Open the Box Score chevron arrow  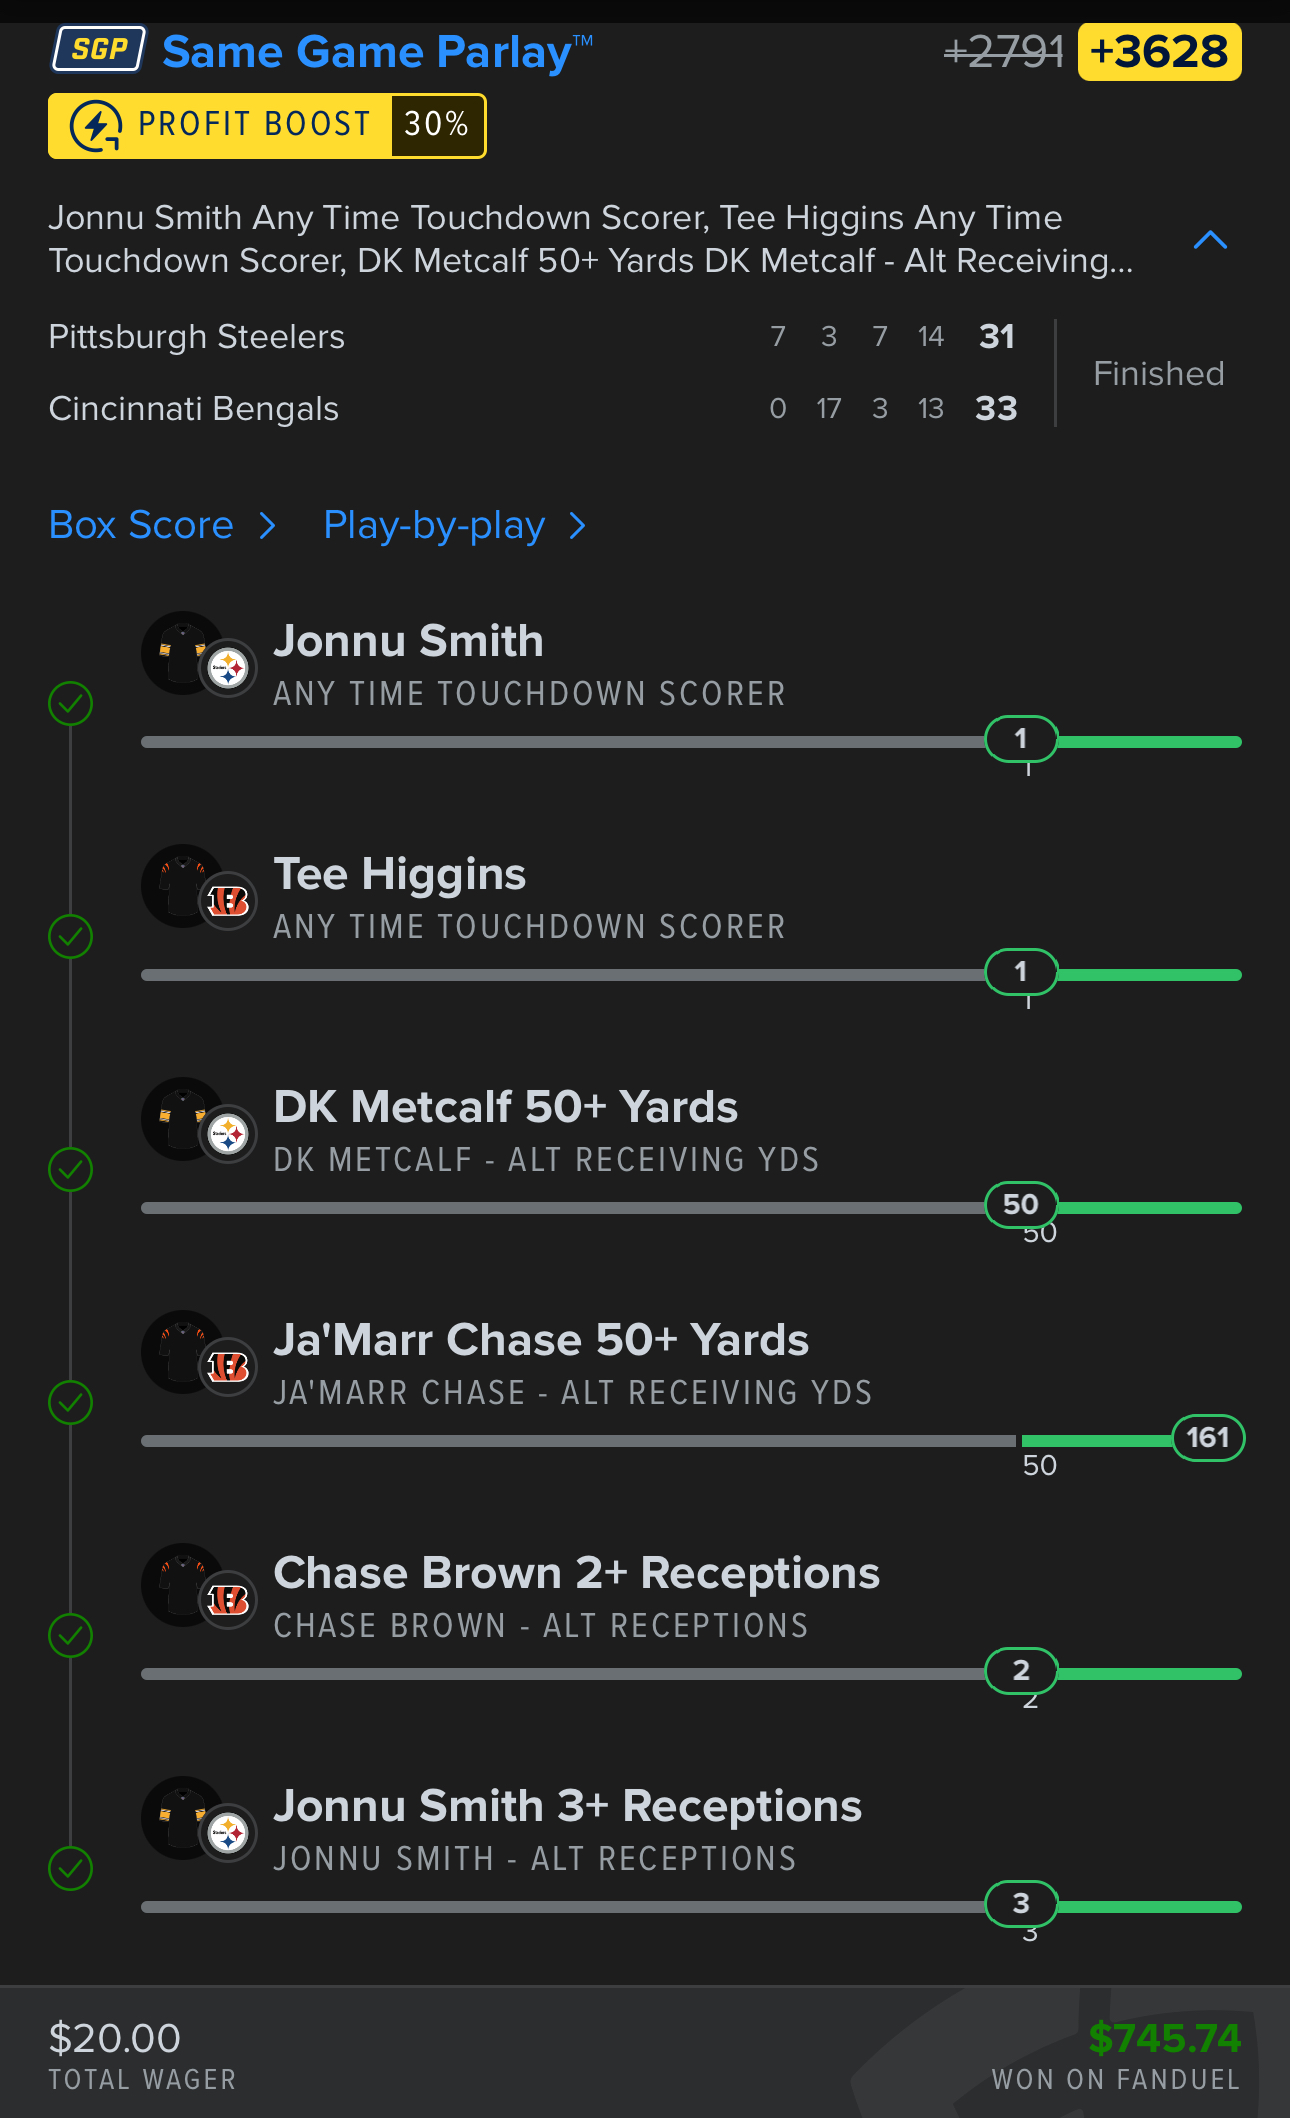tap(267, 526)
